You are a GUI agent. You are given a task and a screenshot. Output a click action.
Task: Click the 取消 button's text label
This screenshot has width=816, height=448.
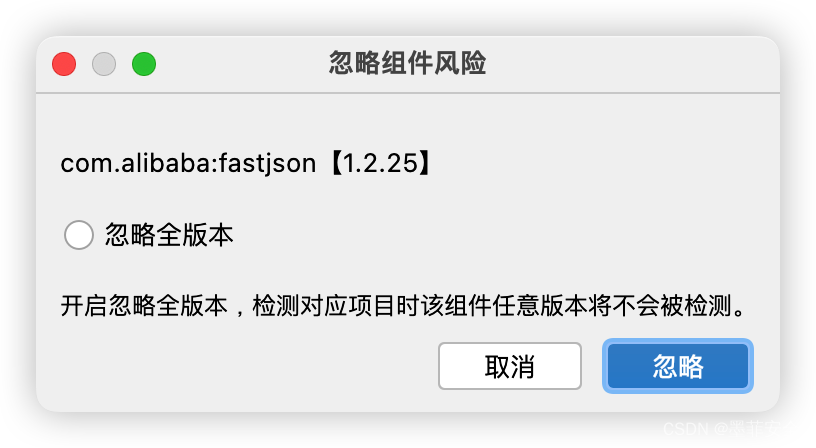click(x=509, y=366)
